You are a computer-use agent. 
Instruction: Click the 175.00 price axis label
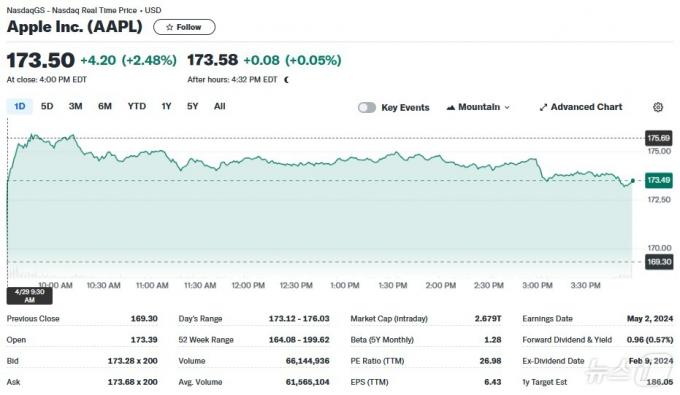659,151
